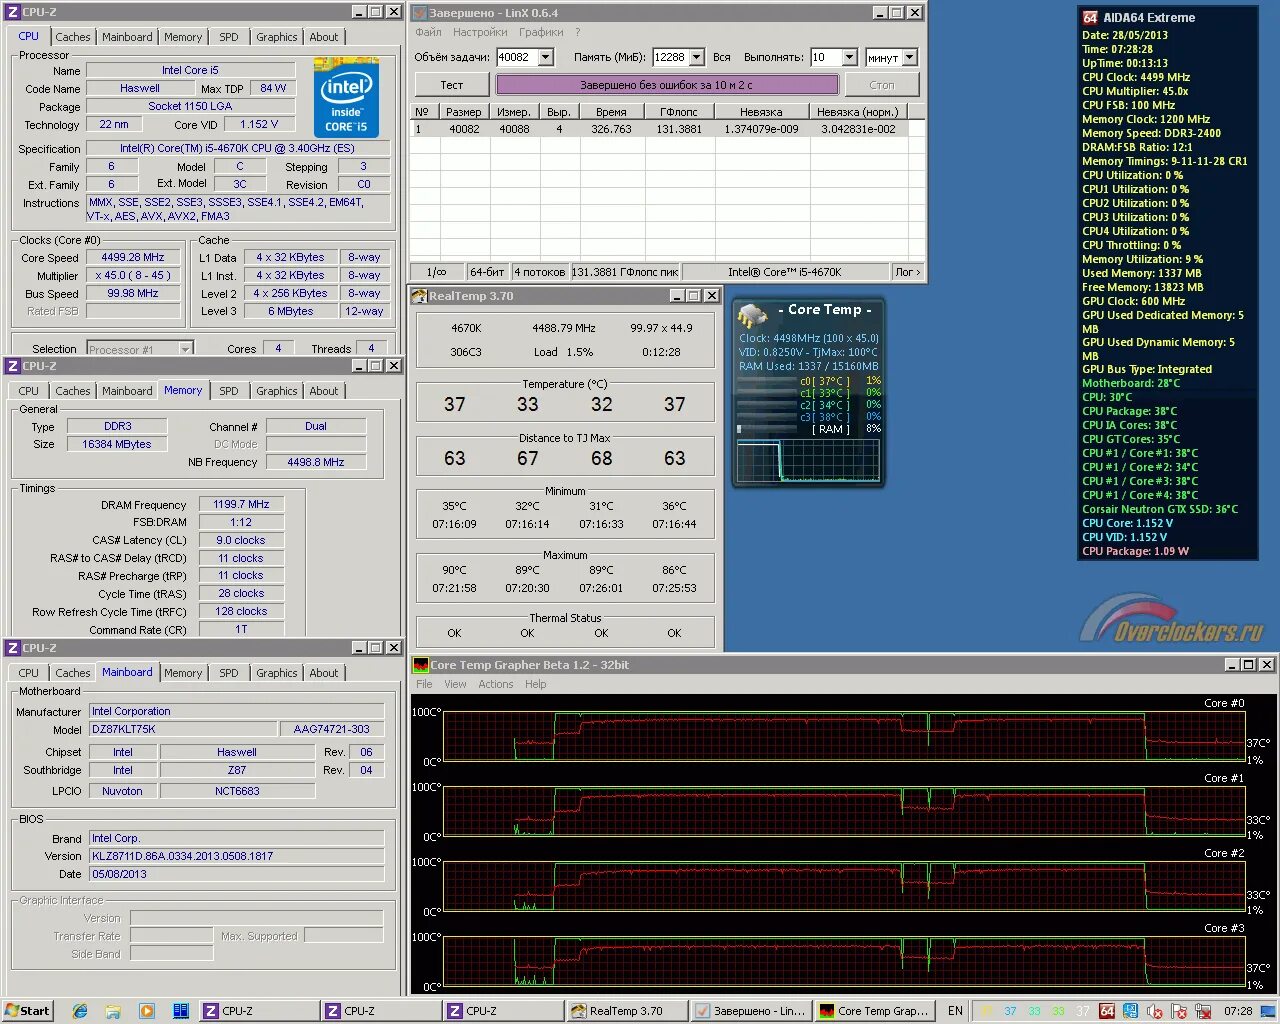This screenshot has width=1280, height=1024.
Task: Open the Processor #1 Selection dropdown in CPU-Z
Action: tap(185, 349)
